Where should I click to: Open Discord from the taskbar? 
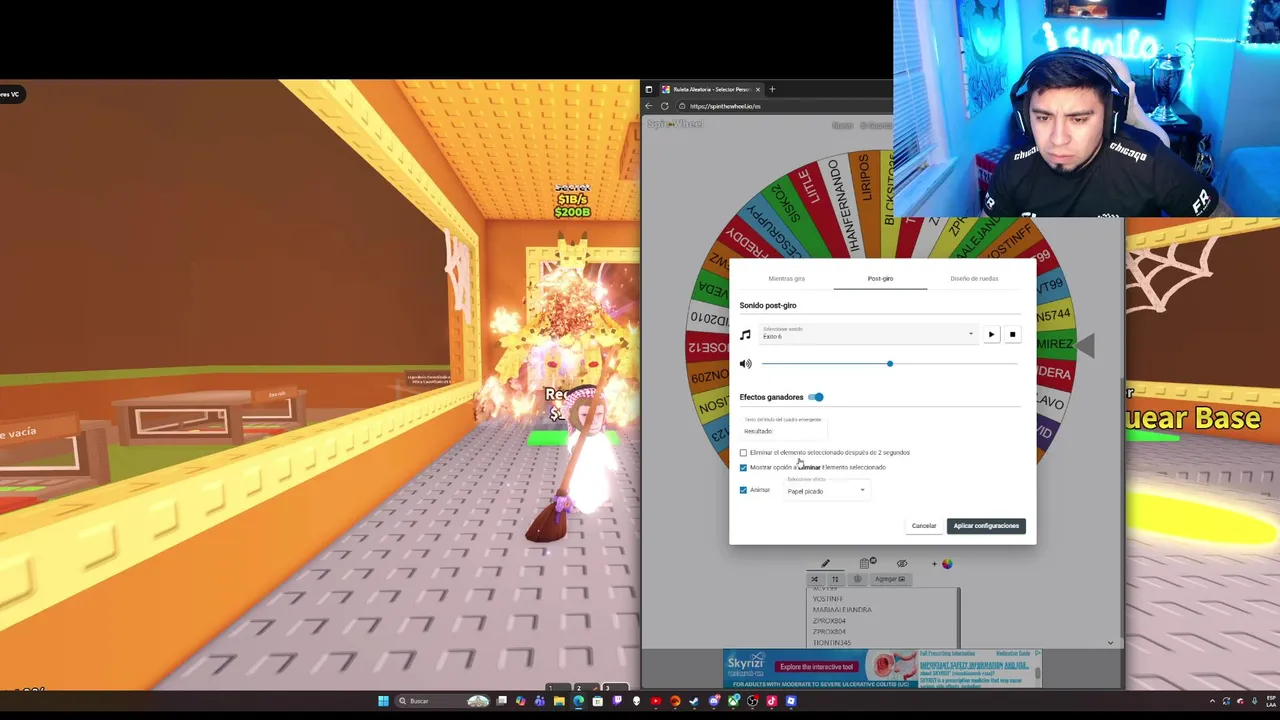(x=714, y=701)
